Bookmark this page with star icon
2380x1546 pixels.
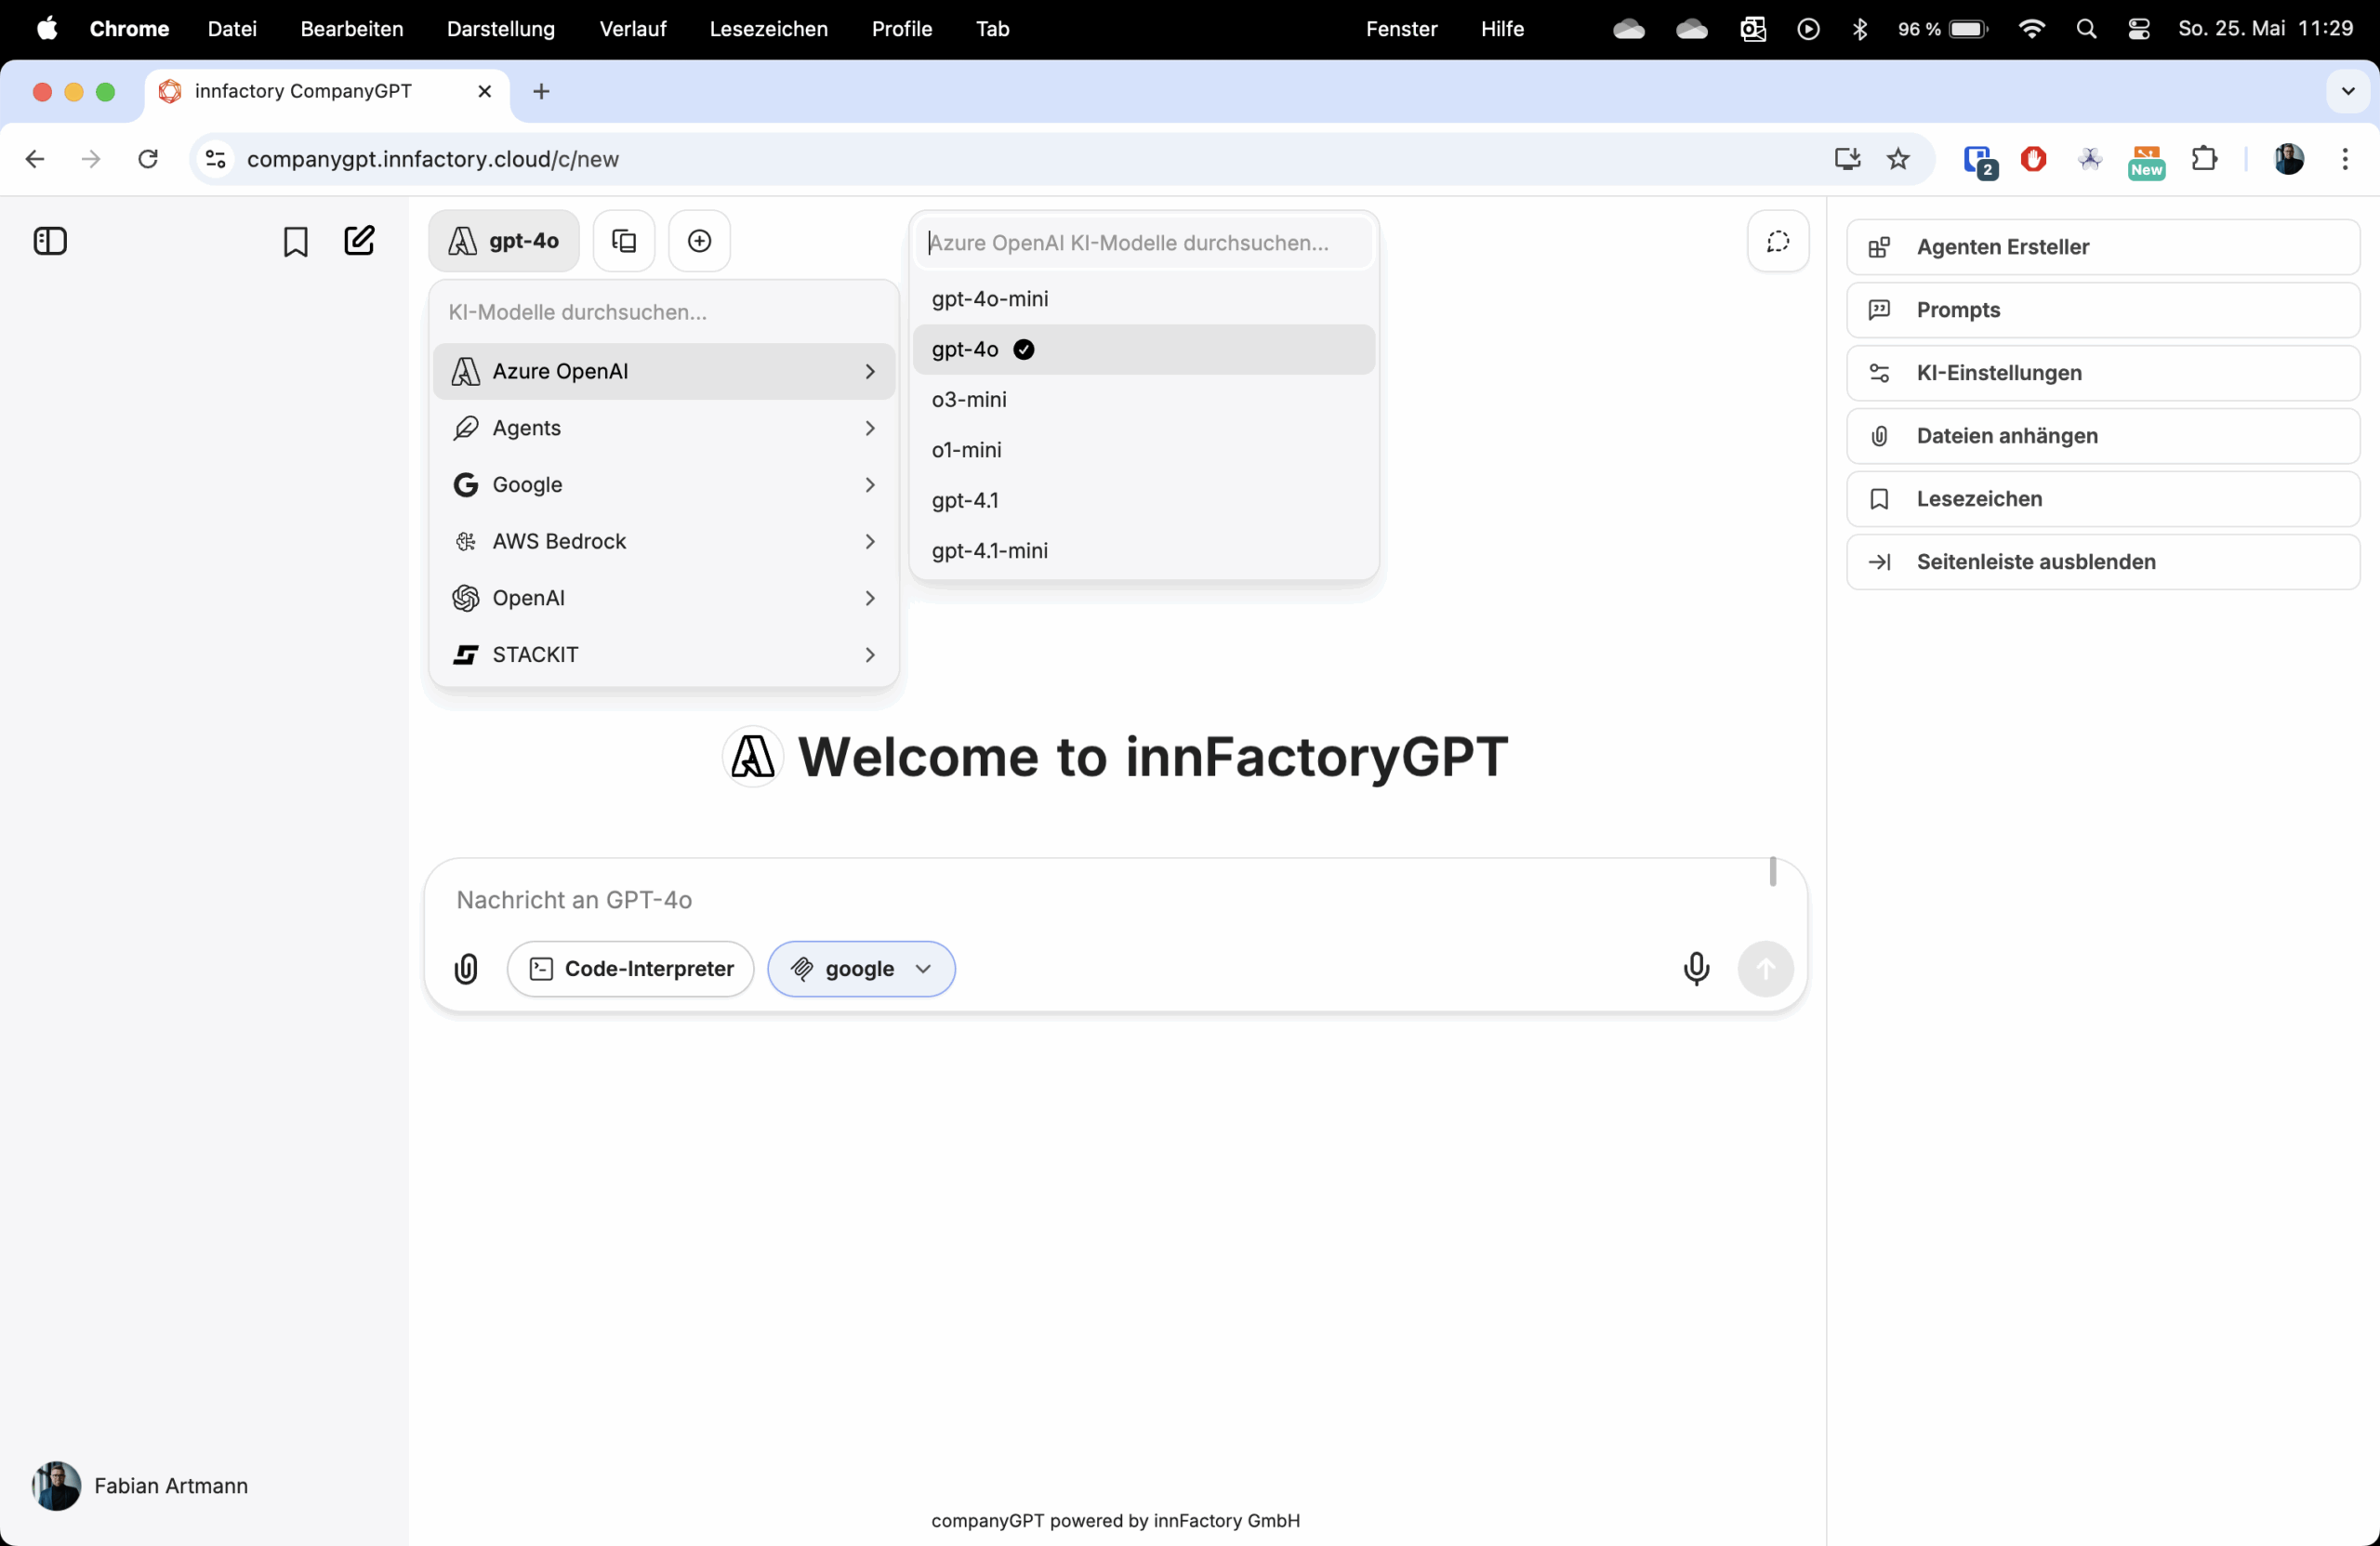click(x=1898, y=159)
